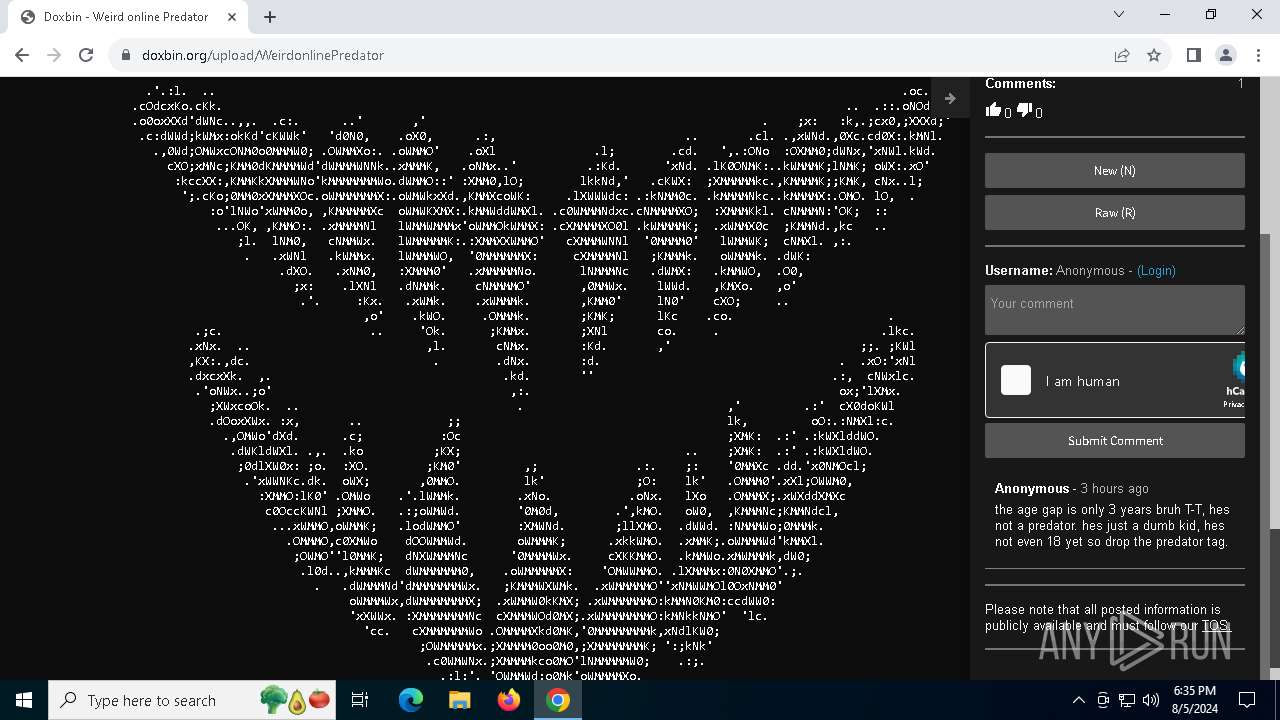Open Chrome side panel icon
Image resolution: width=1280 pixels, height=720 pixels.
click(1193, 55)
